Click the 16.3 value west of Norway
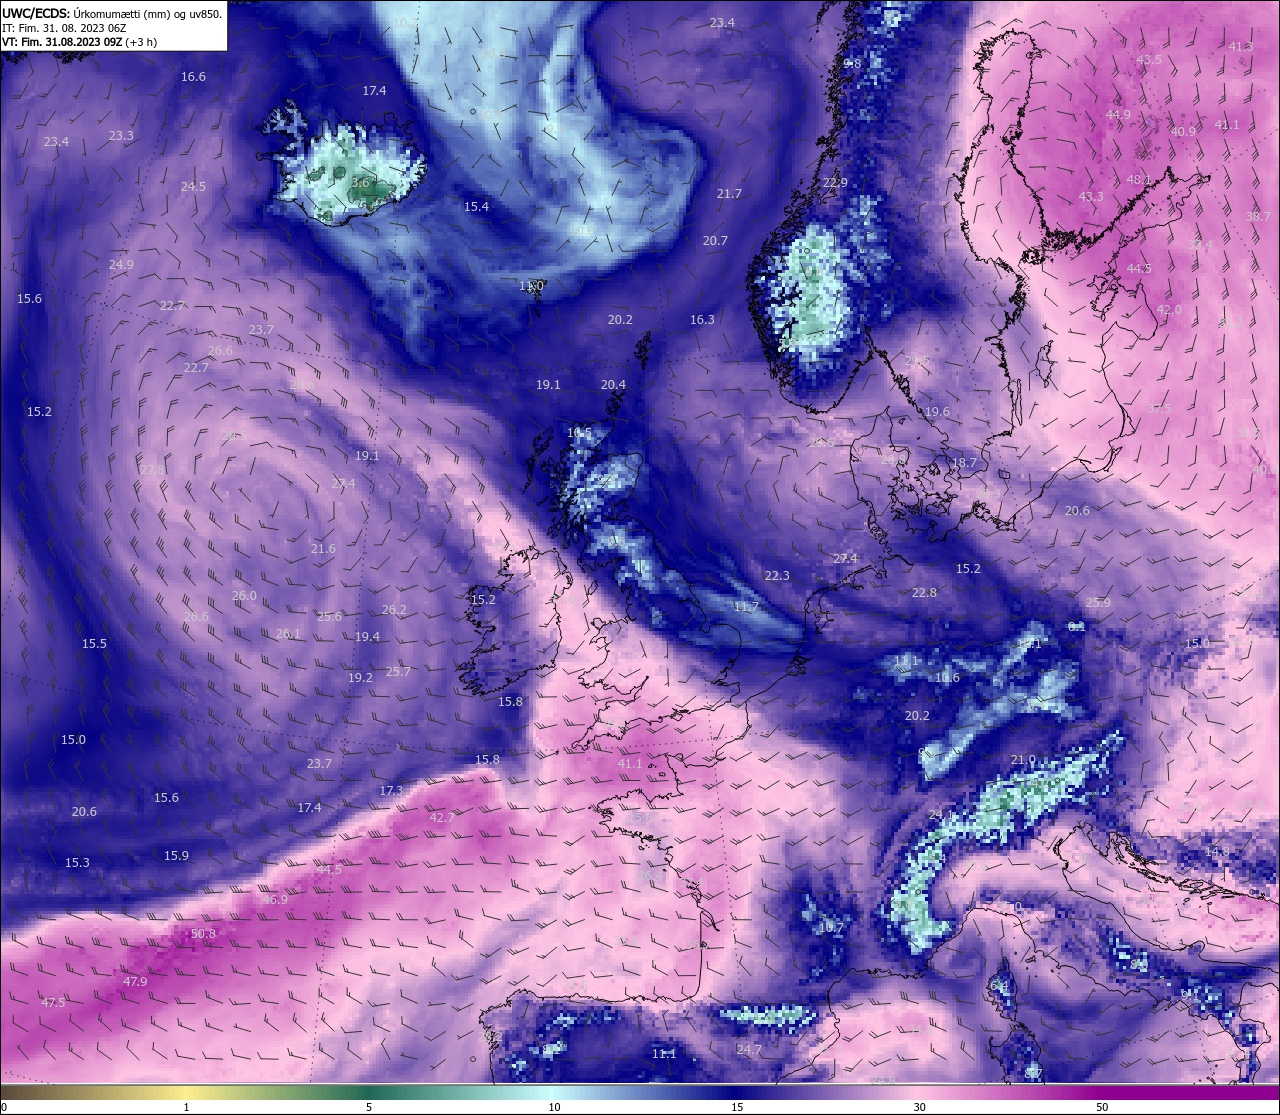1280x1115 pixels. point(702,320)
